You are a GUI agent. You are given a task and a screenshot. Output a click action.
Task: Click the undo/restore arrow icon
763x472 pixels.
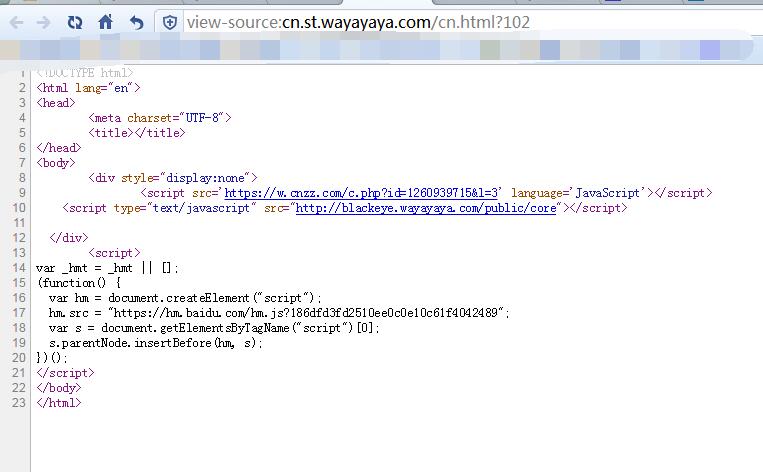(137, 22)
